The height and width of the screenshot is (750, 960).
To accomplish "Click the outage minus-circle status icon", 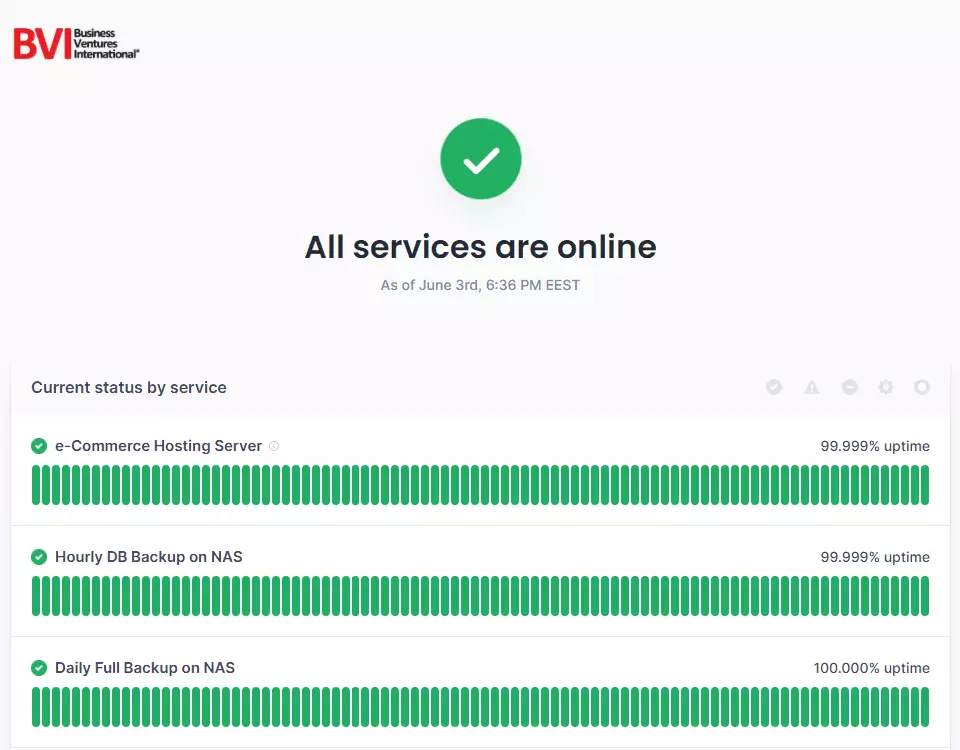I will (x=849, y=387).
